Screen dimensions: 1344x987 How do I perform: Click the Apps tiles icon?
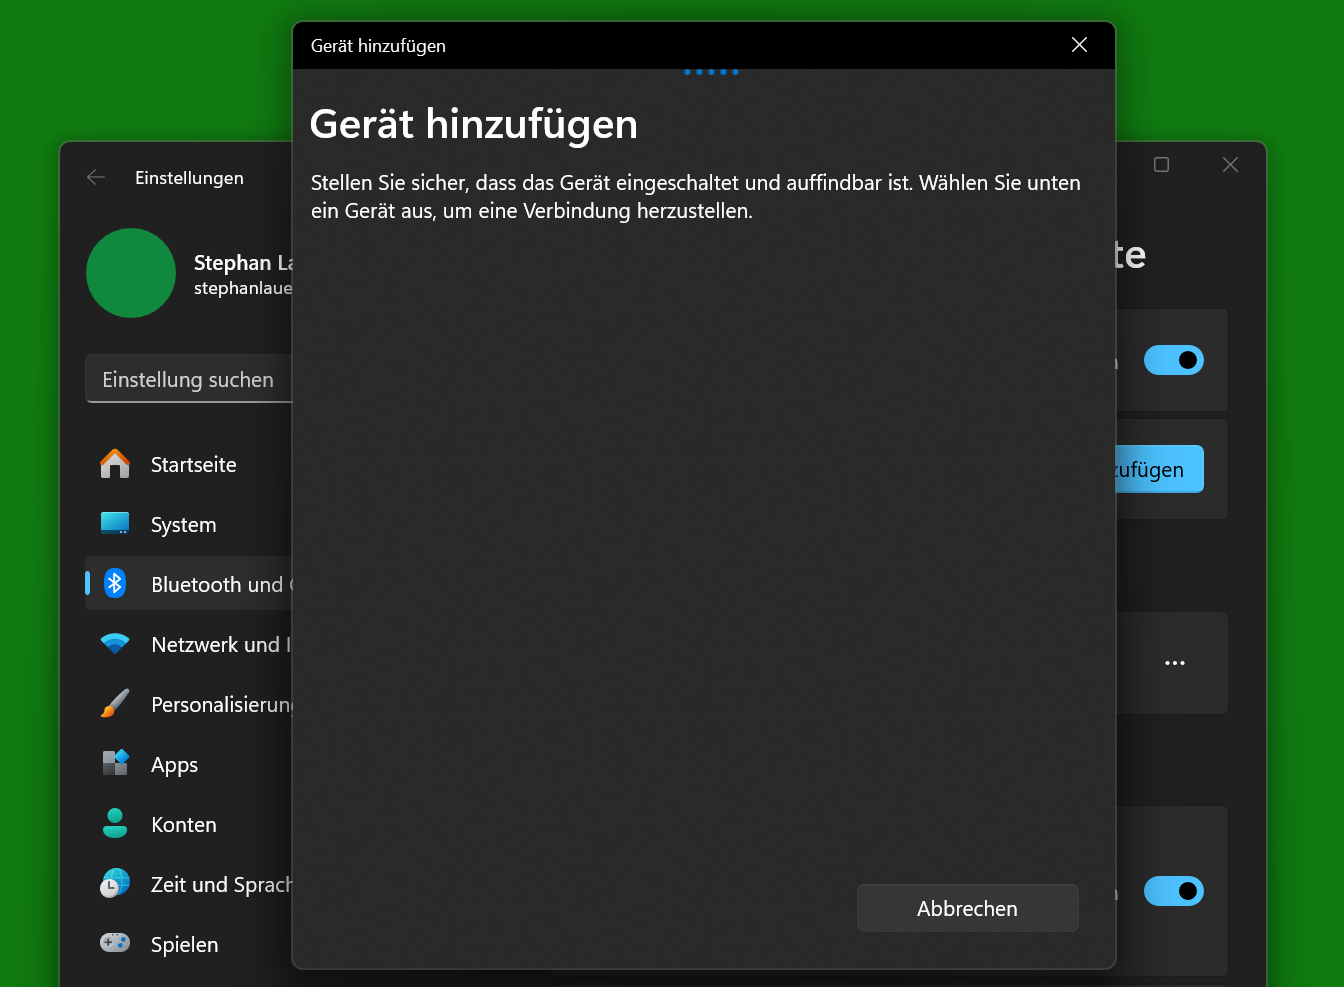[115, 763]
